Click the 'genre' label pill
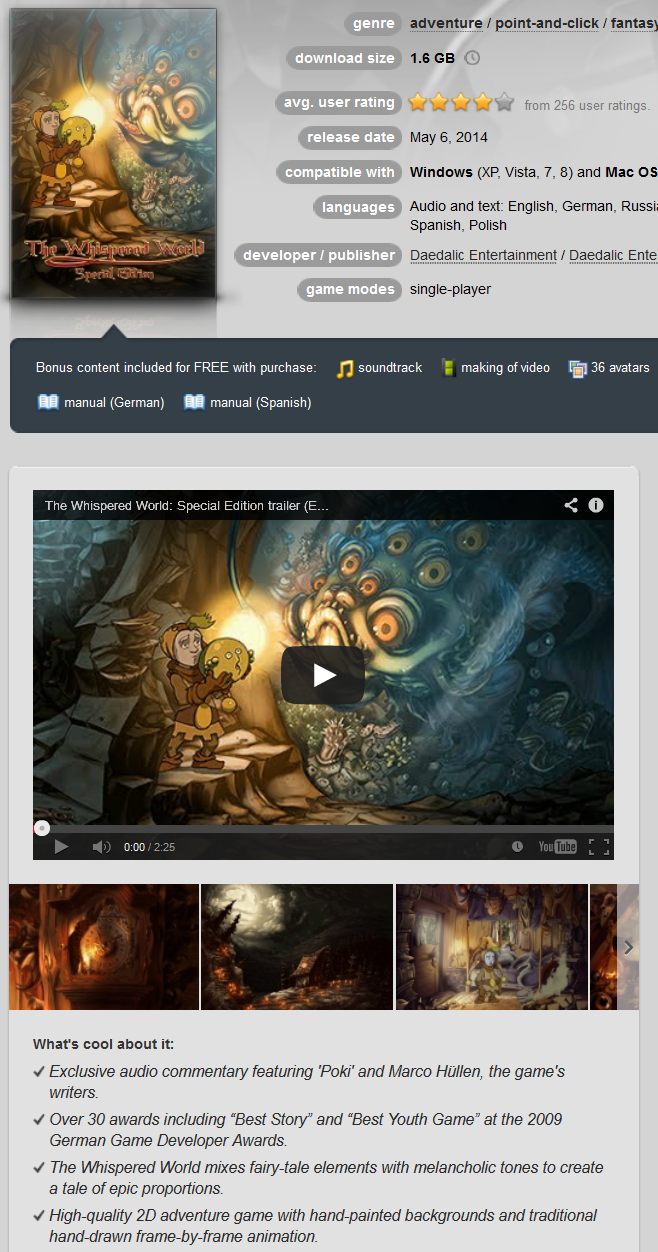Viewport: 658px width, 1252px height. pos(373,23)
